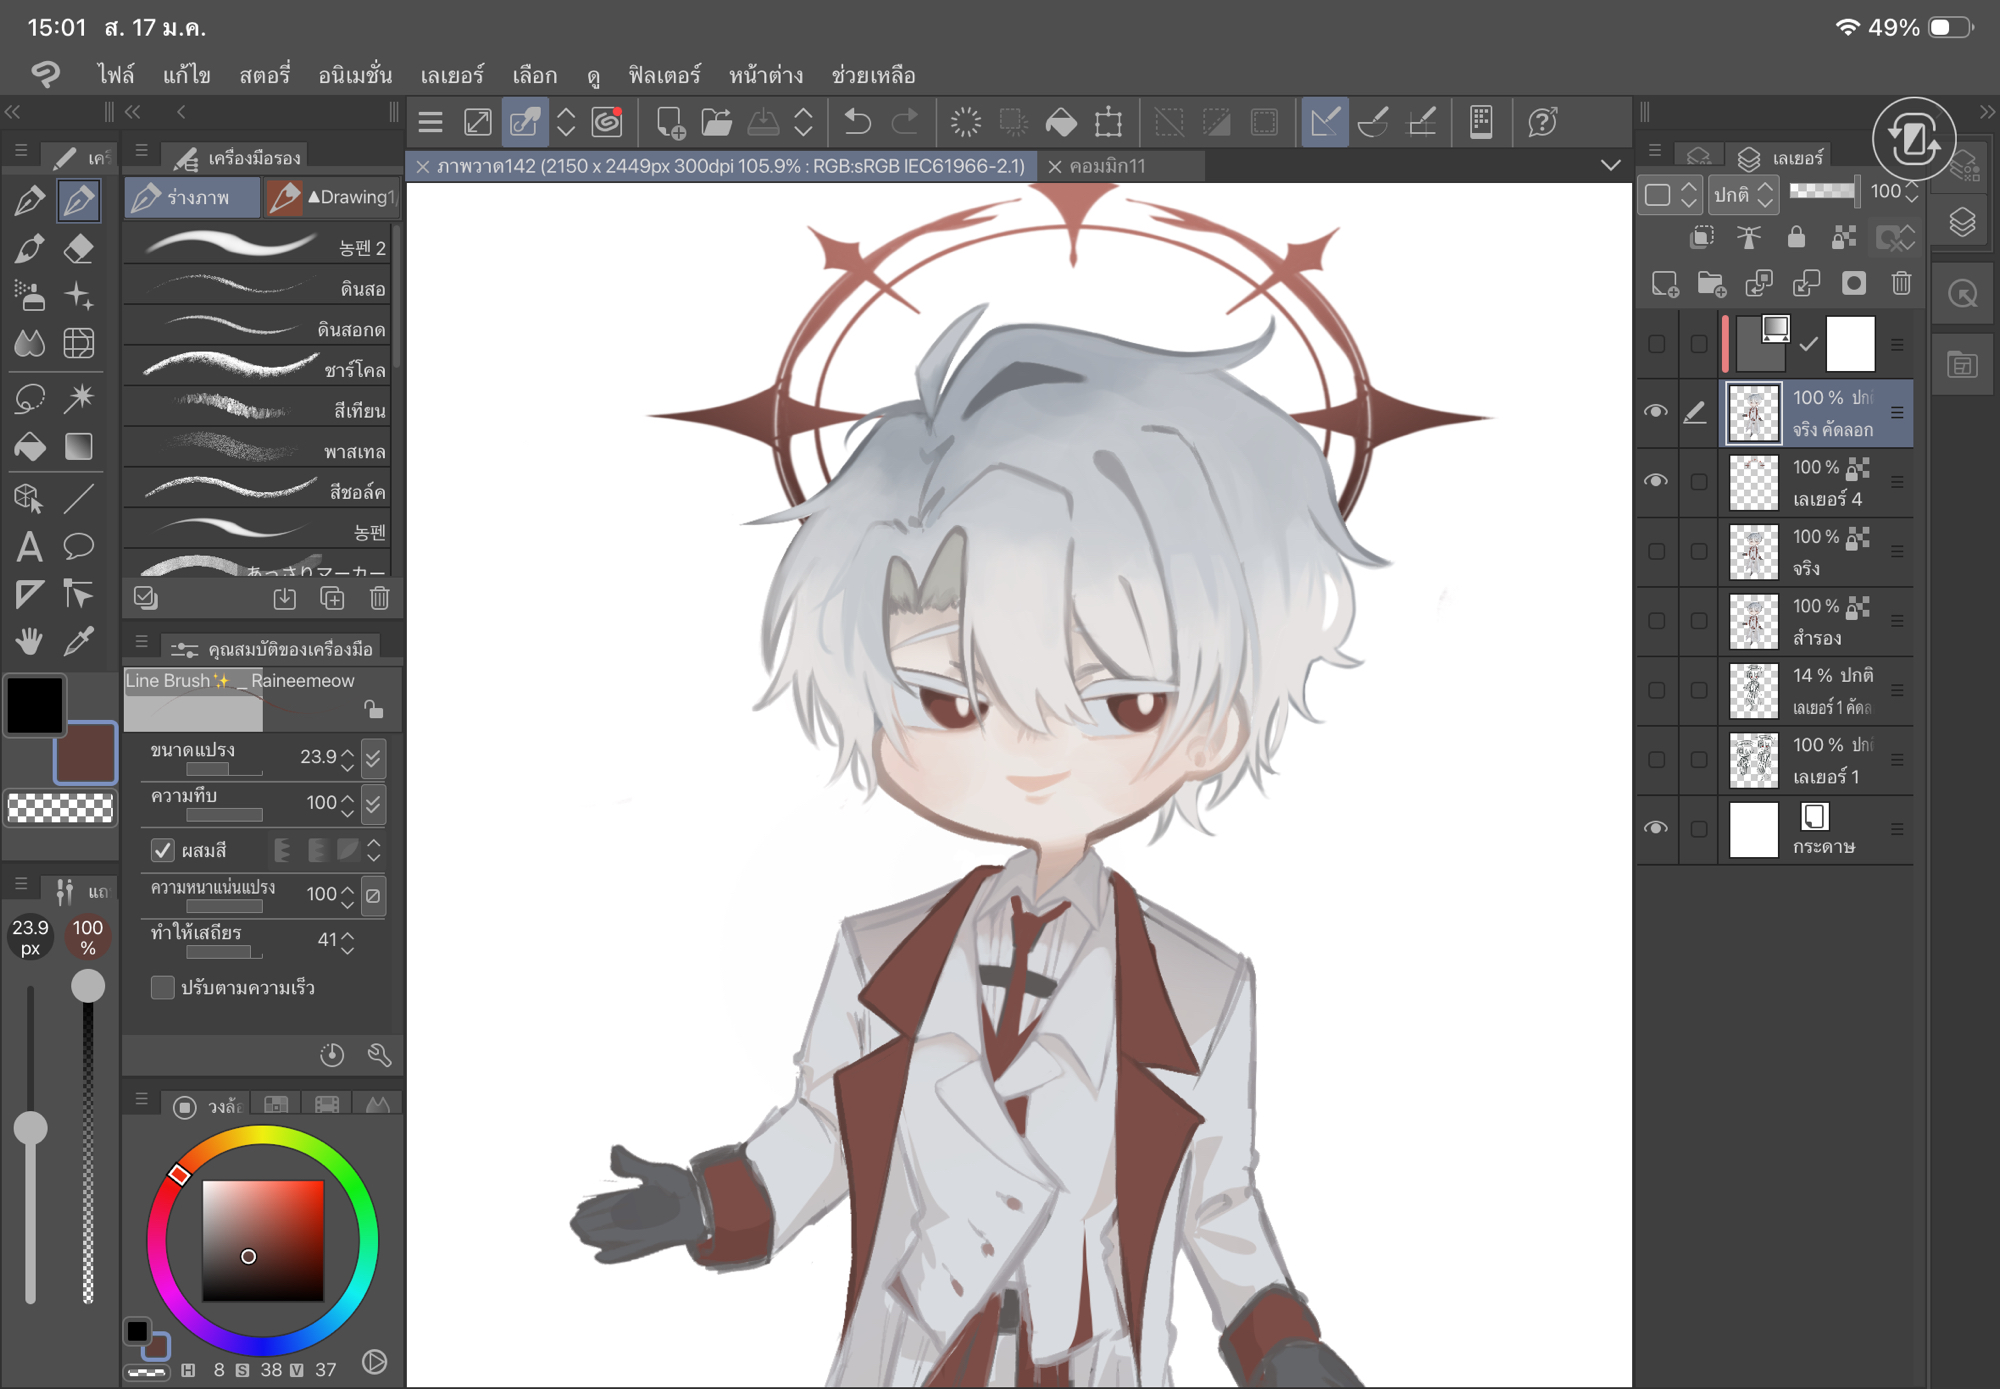Select the กระดาษ paper layer thumbnail
The height and width of the screenshot is (1389, 2000).
(1753, 829)
